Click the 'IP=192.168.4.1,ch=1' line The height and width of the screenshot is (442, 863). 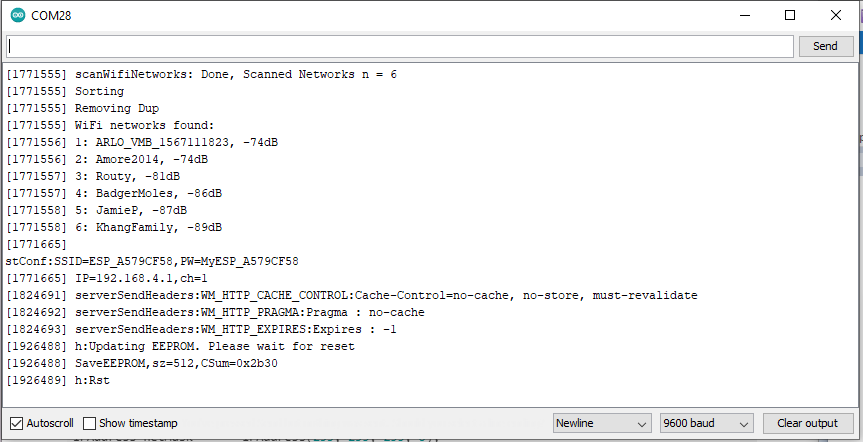[x=107, y=279]
